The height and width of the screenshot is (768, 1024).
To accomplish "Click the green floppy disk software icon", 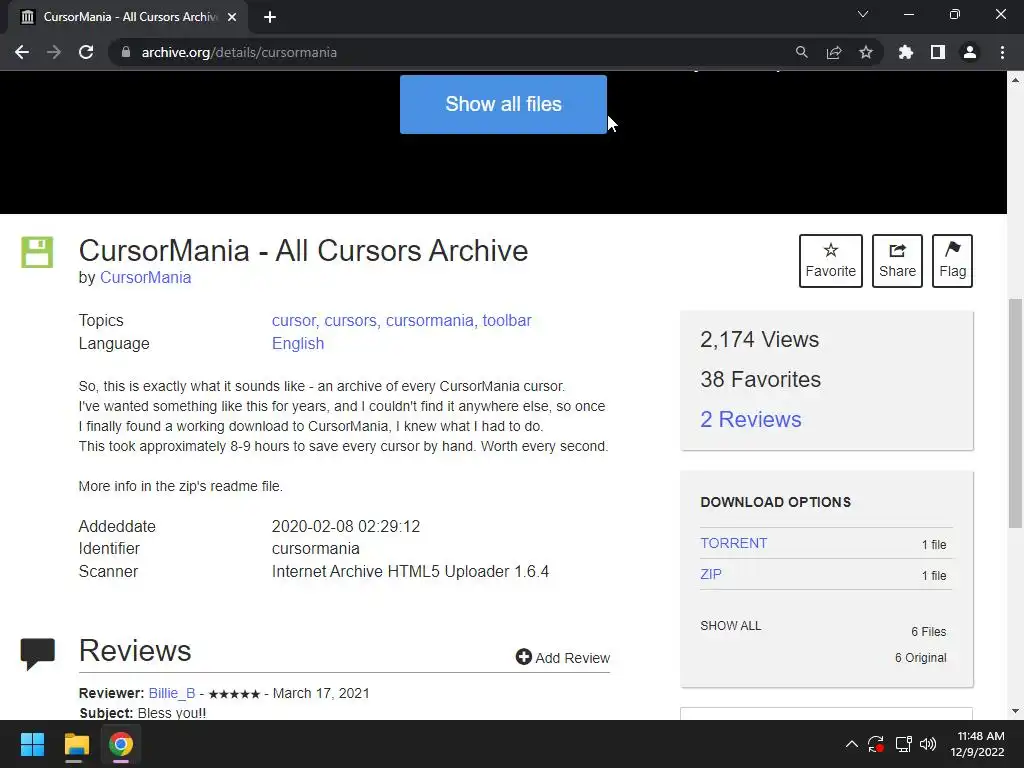I will 37,252.
